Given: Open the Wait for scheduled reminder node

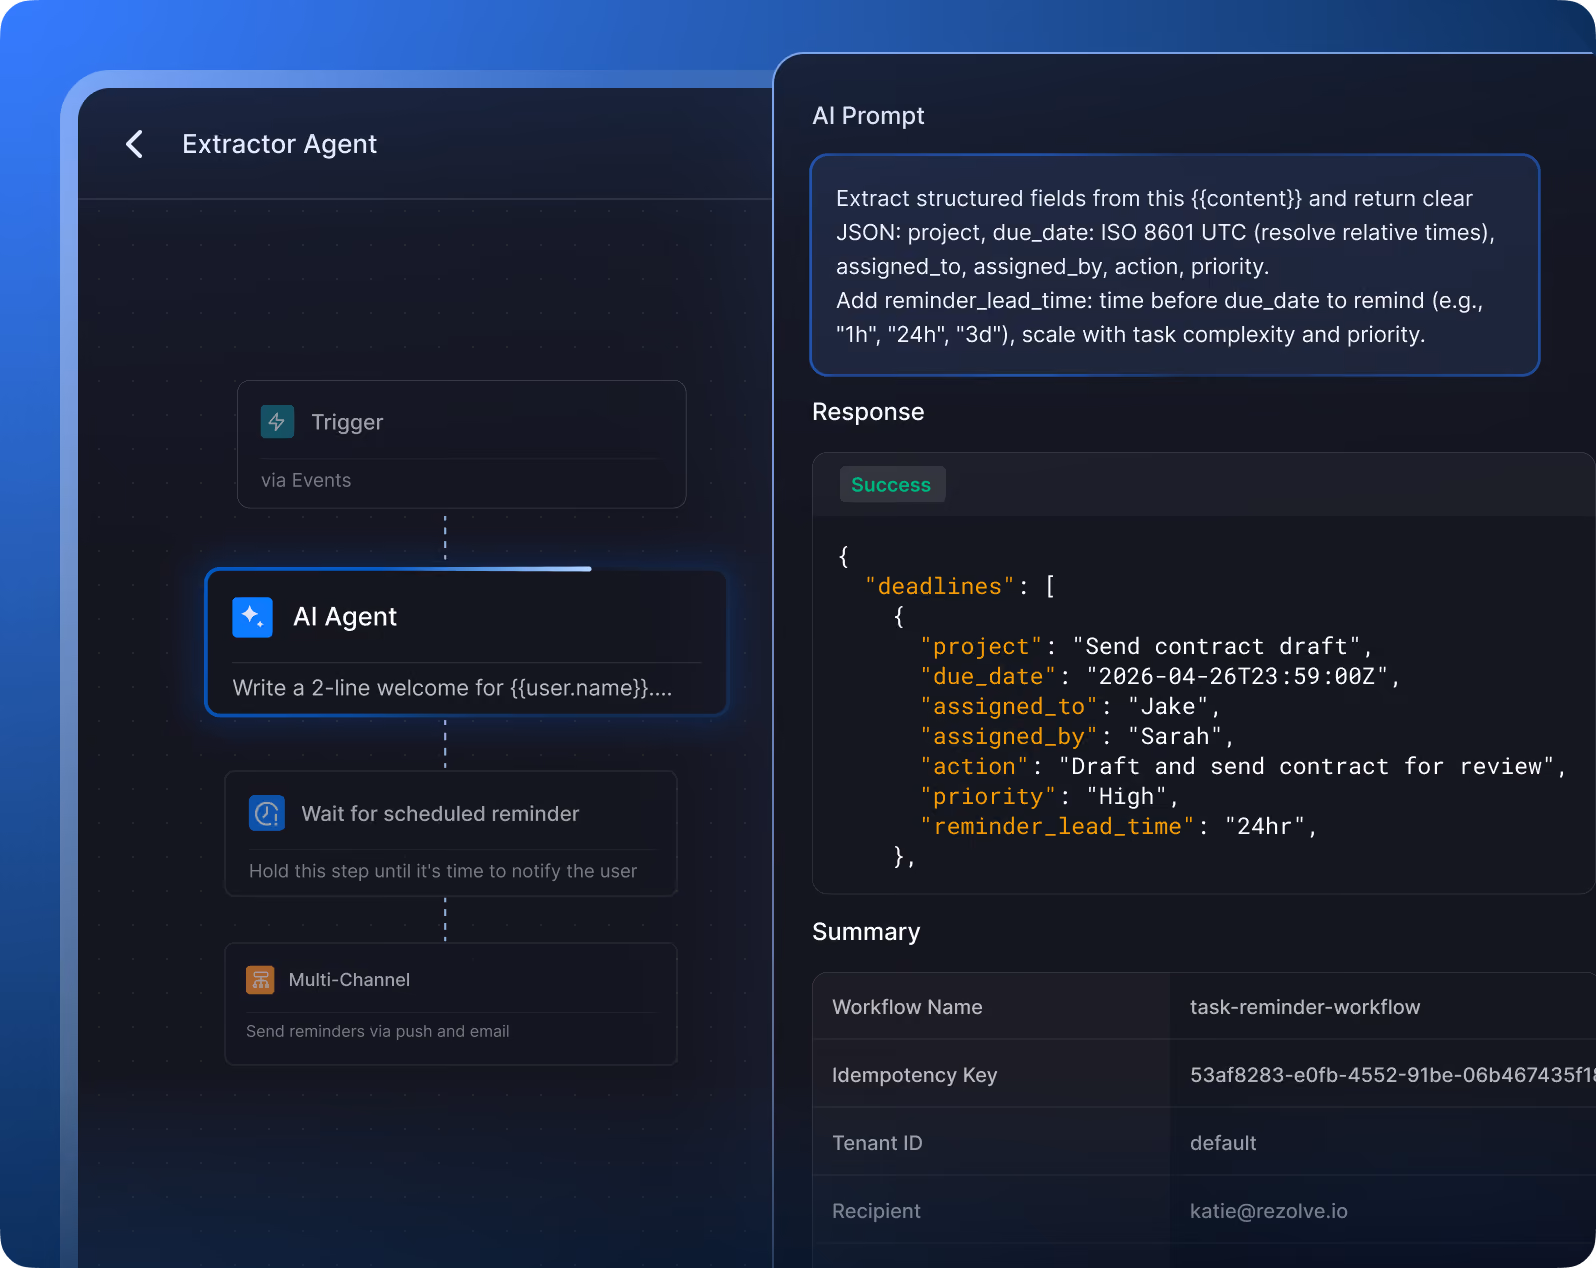Looking at the screenshot, I should (x=451, y=833).
